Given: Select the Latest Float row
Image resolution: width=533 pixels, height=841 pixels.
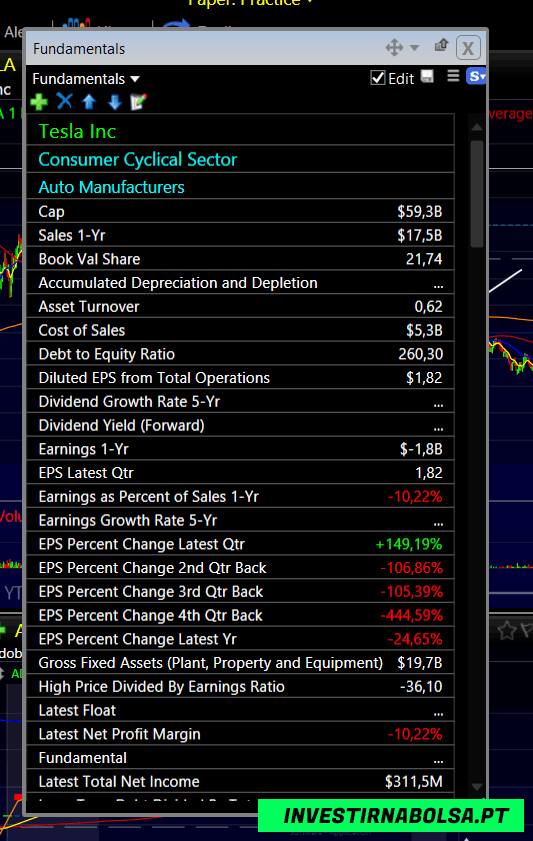Looking at the screenshot, I should (240, 710).
